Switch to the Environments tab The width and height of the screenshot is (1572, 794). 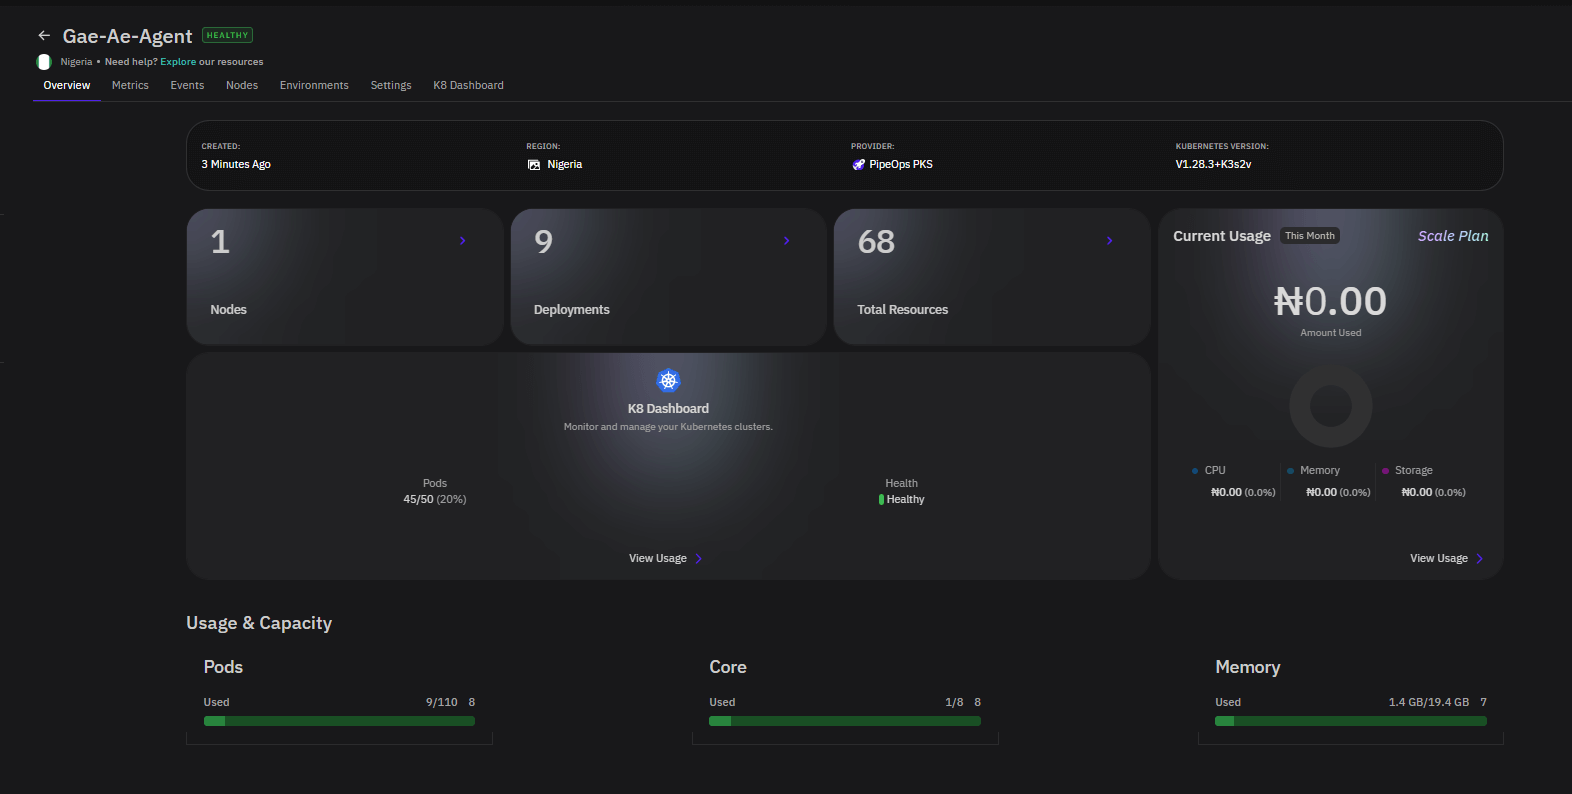(x=314, y=86)
